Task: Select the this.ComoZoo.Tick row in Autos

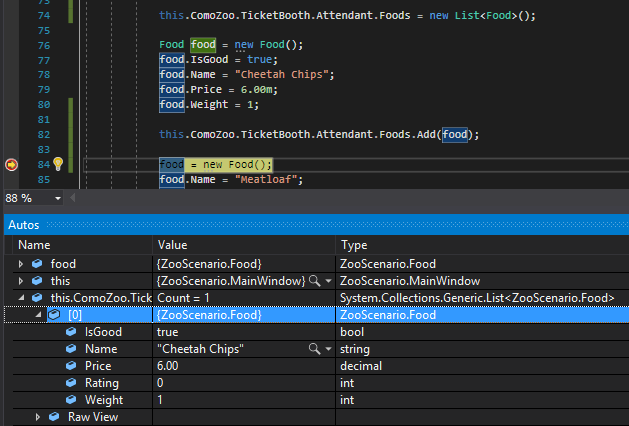Action: point(100,298)
